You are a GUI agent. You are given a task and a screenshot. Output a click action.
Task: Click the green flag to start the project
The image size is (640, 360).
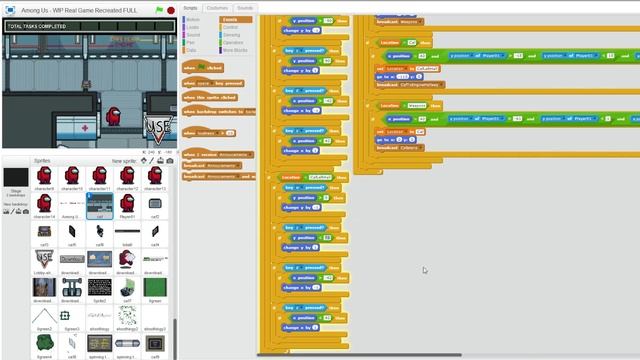click(x=159, y=10)
